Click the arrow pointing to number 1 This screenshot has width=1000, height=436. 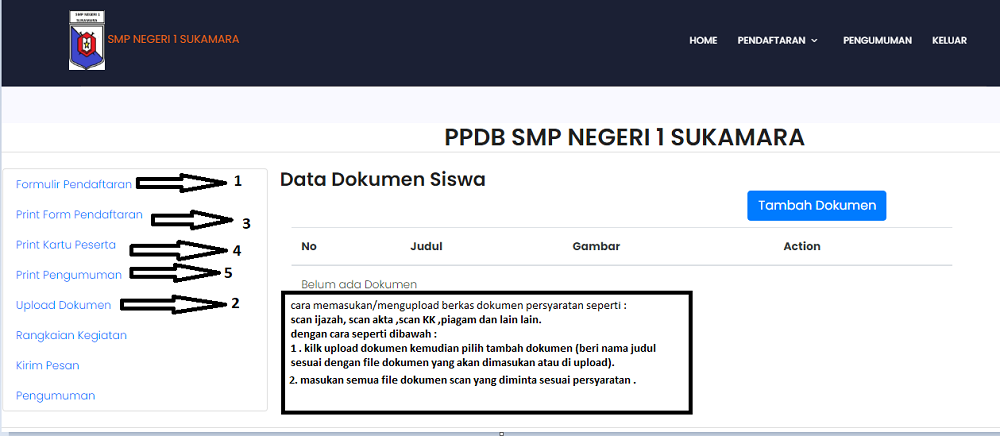pos(182,182)
